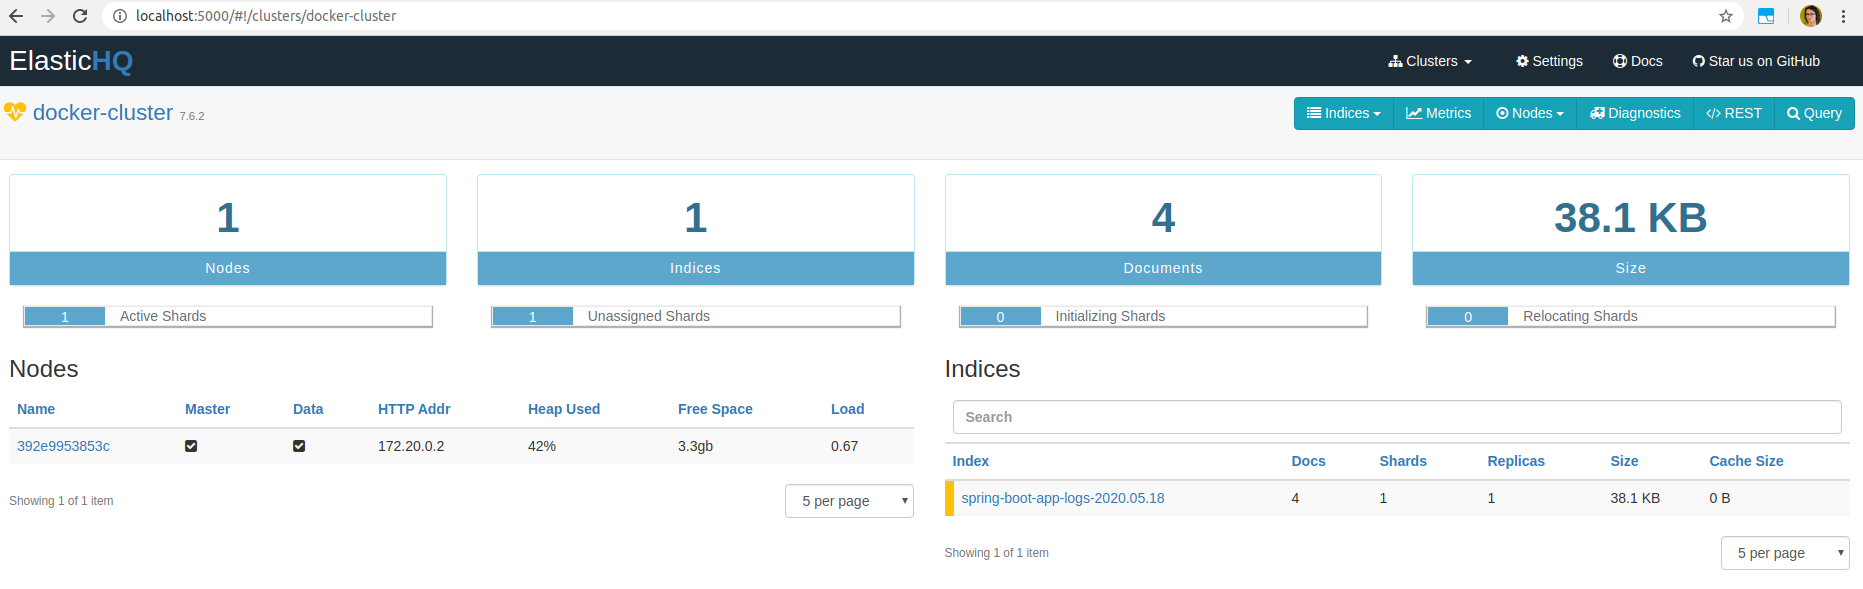The height and width of the screenshot is (589, 1863).
Task: Click Star us on GitHub
Action: click(1756, 61)
